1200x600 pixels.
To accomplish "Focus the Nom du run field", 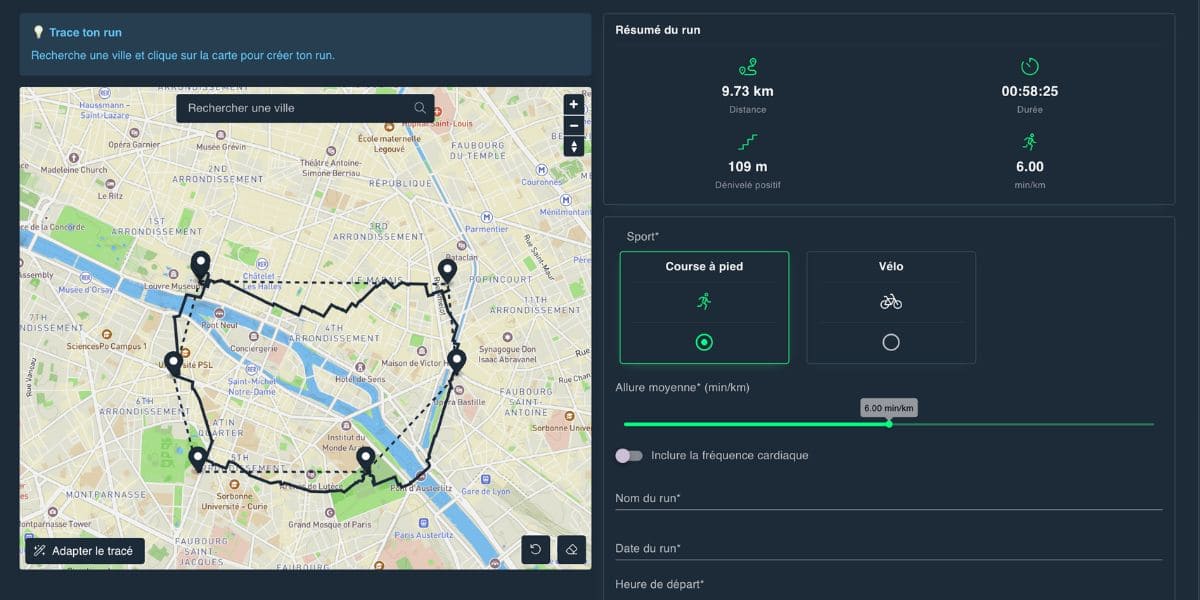I will click(x=889, y=498).
